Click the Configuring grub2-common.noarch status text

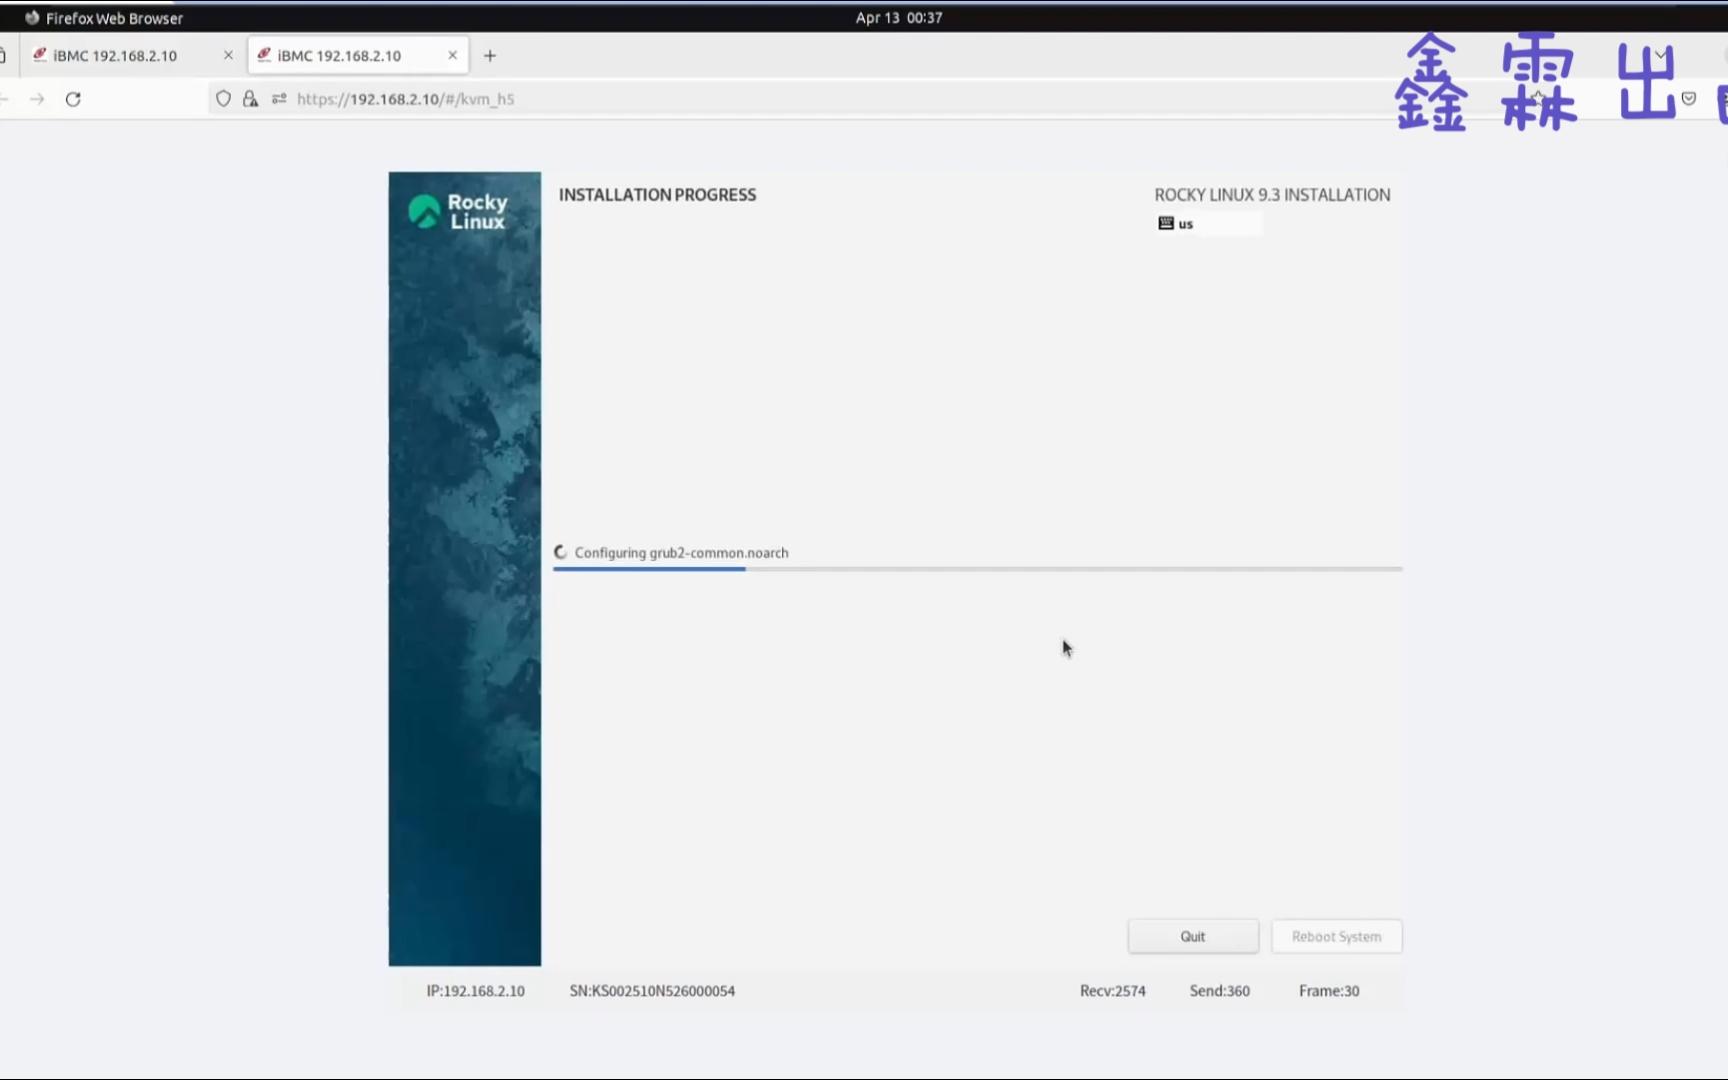tap(681, 553)
